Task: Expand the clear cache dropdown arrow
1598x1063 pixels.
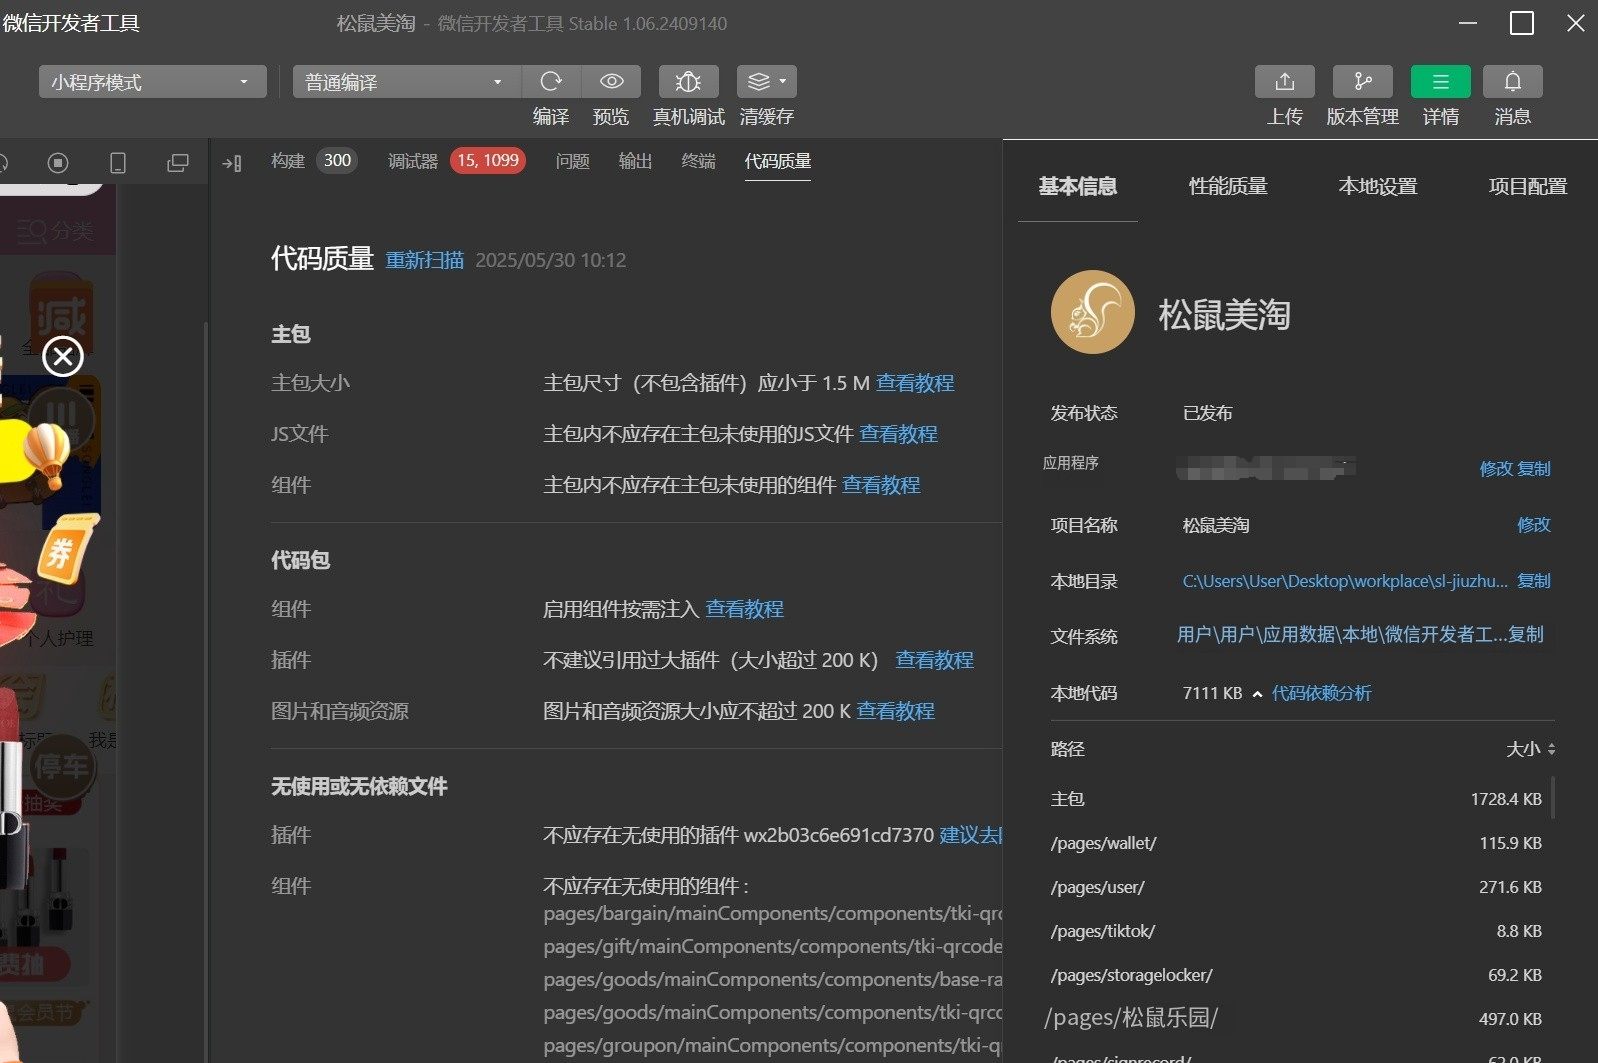Action: tap(783, 81)
